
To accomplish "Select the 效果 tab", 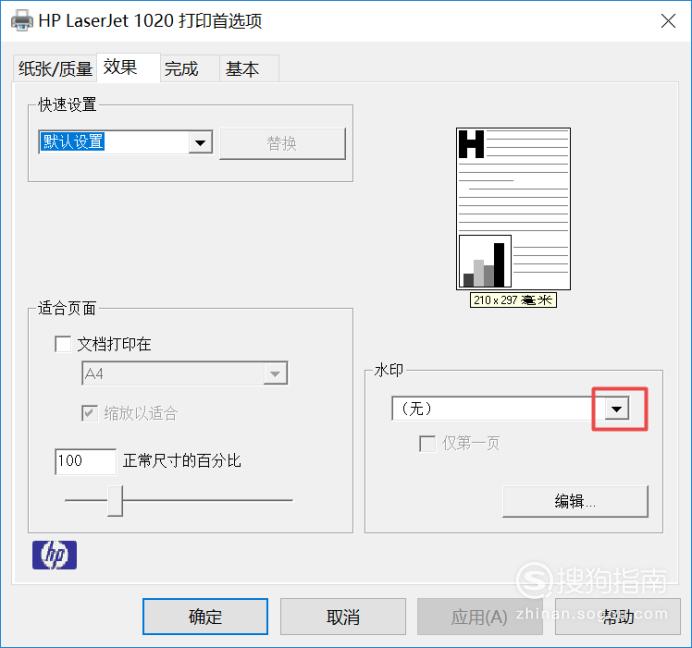I will [128, 68].
